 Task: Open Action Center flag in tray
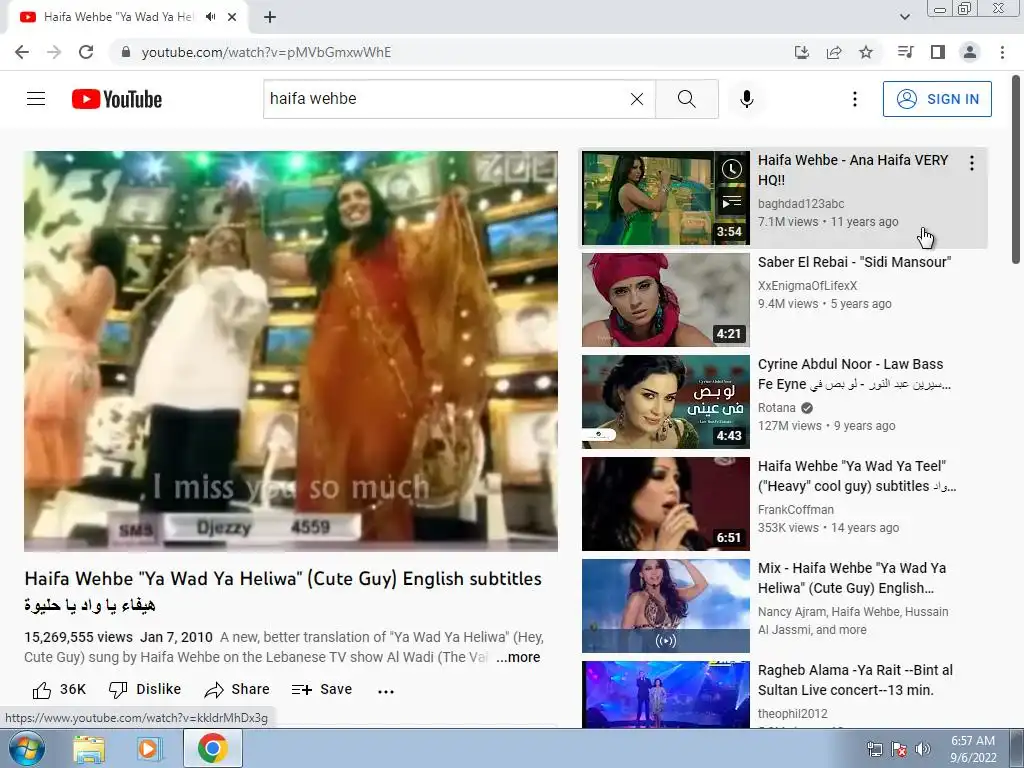[899, 749]
